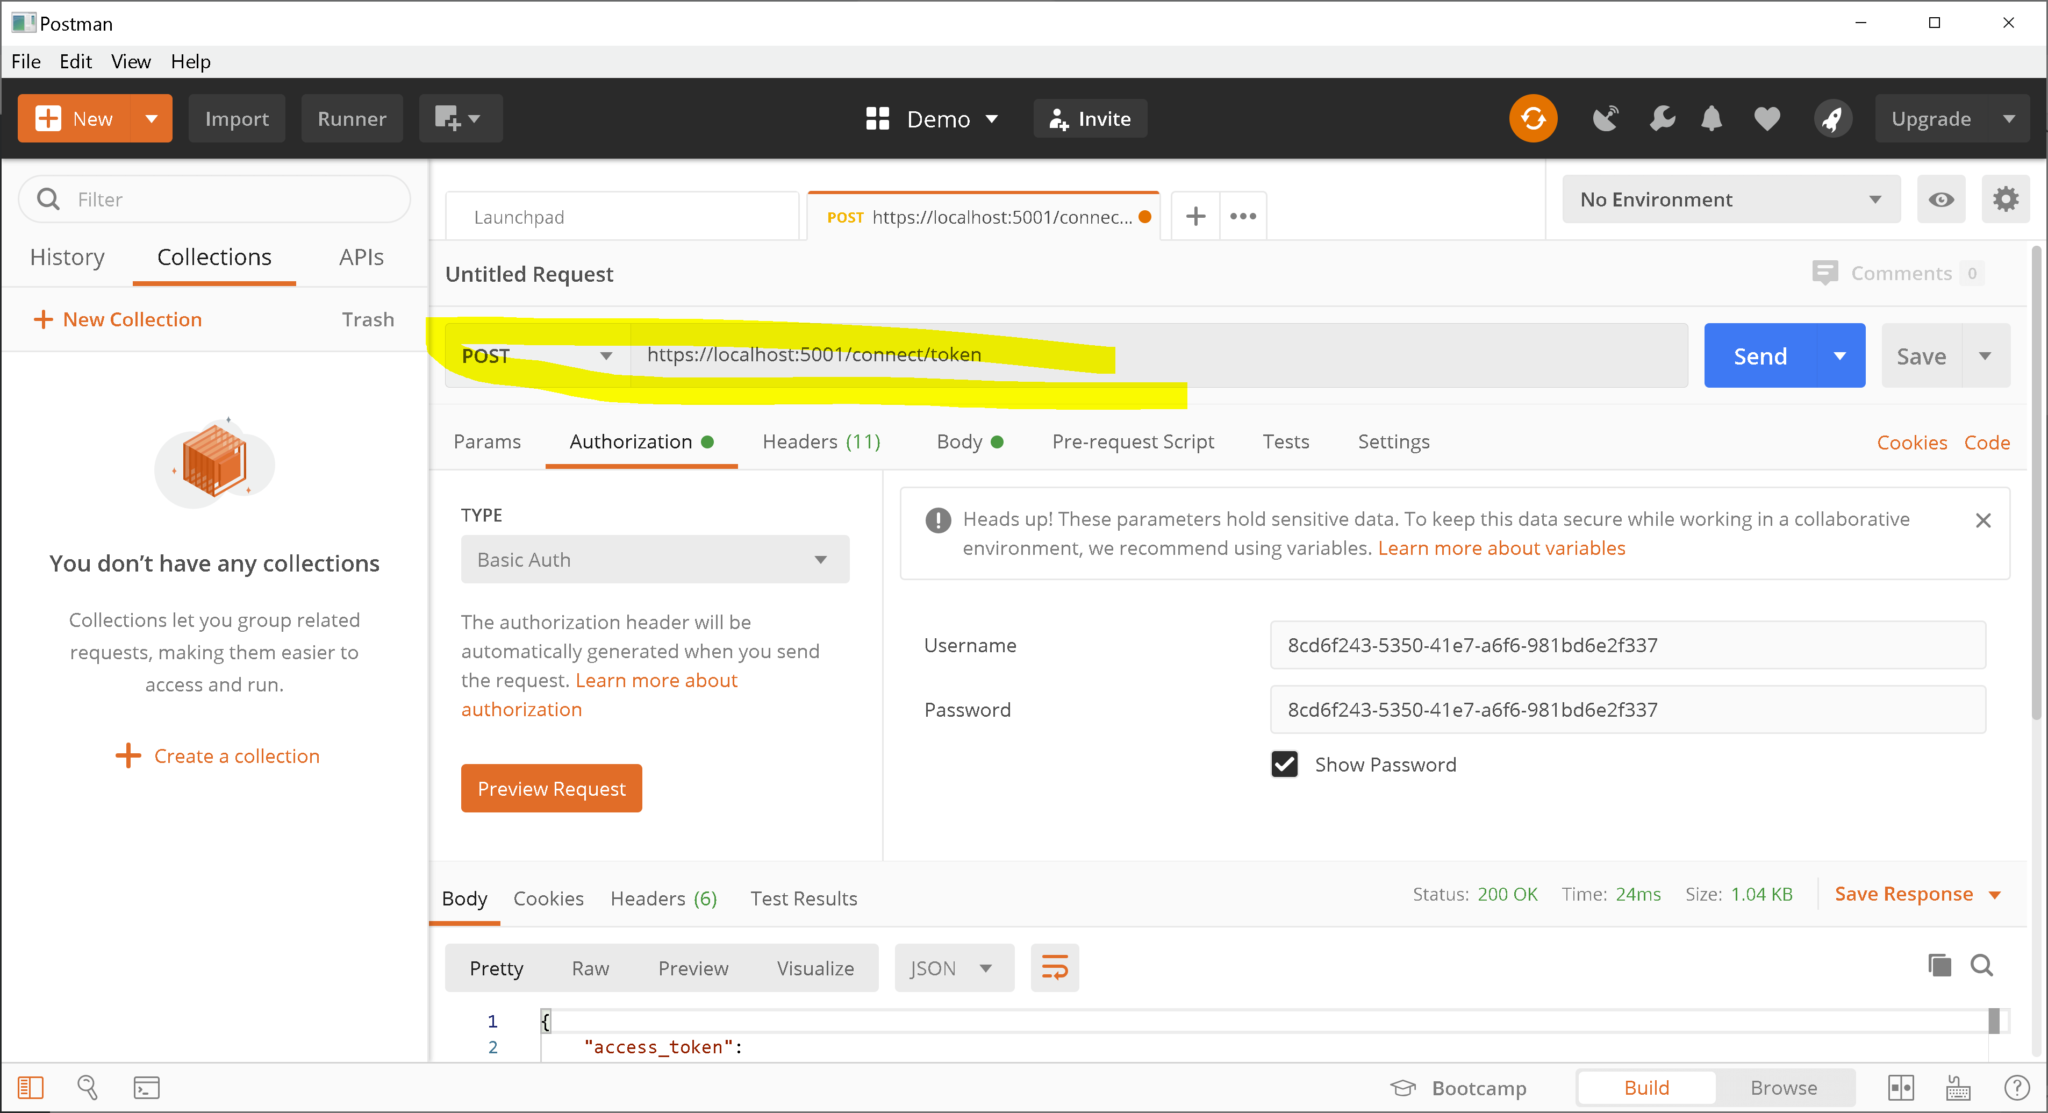Expand the No Environment dropdown
The image size is (2048, 1113).
coord(1730,199)
